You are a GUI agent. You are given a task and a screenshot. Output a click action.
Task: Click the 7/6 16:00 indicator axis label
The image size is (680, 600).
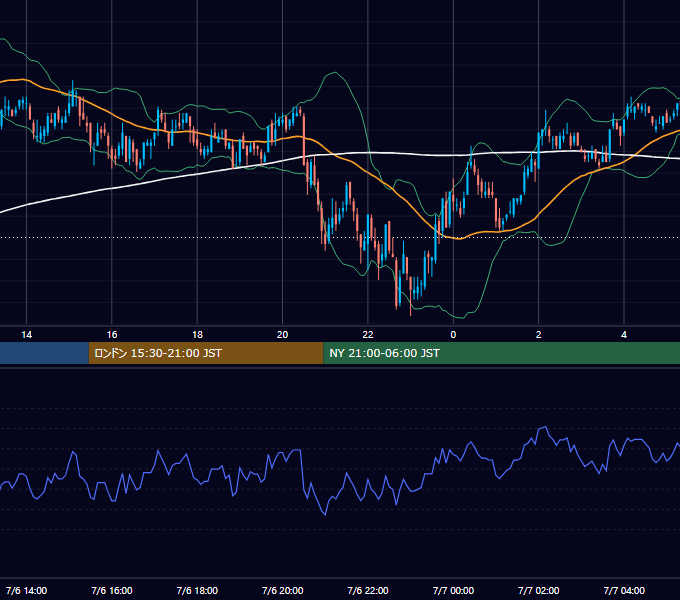(x=112, y=590)
